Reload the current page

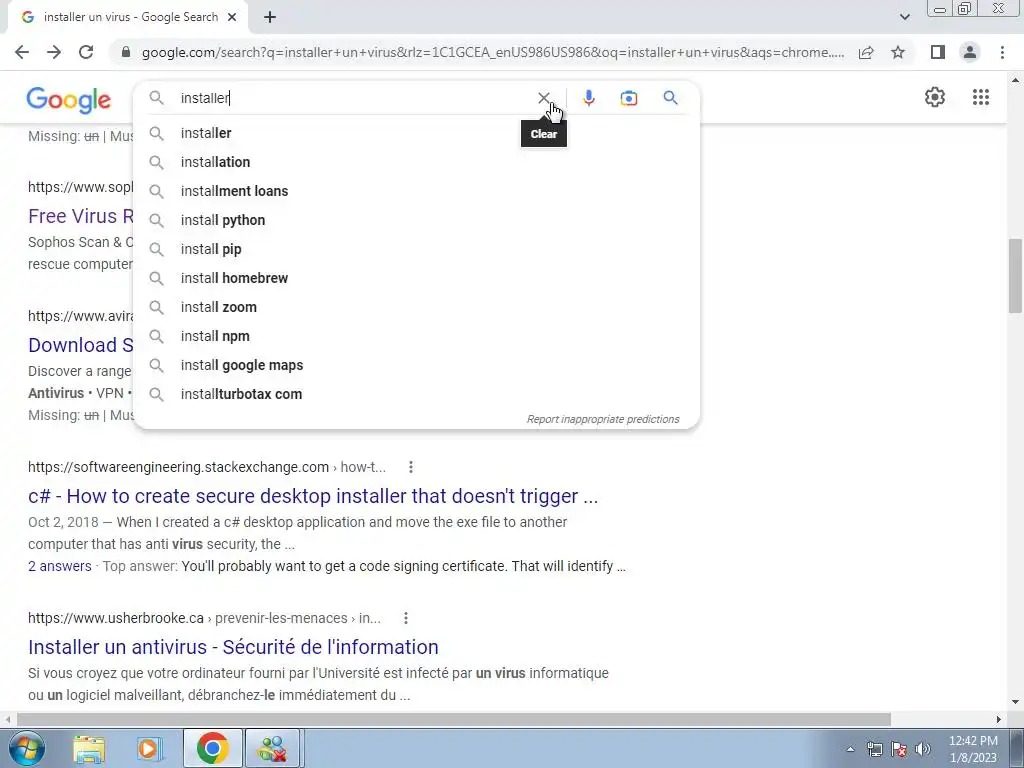86,52
